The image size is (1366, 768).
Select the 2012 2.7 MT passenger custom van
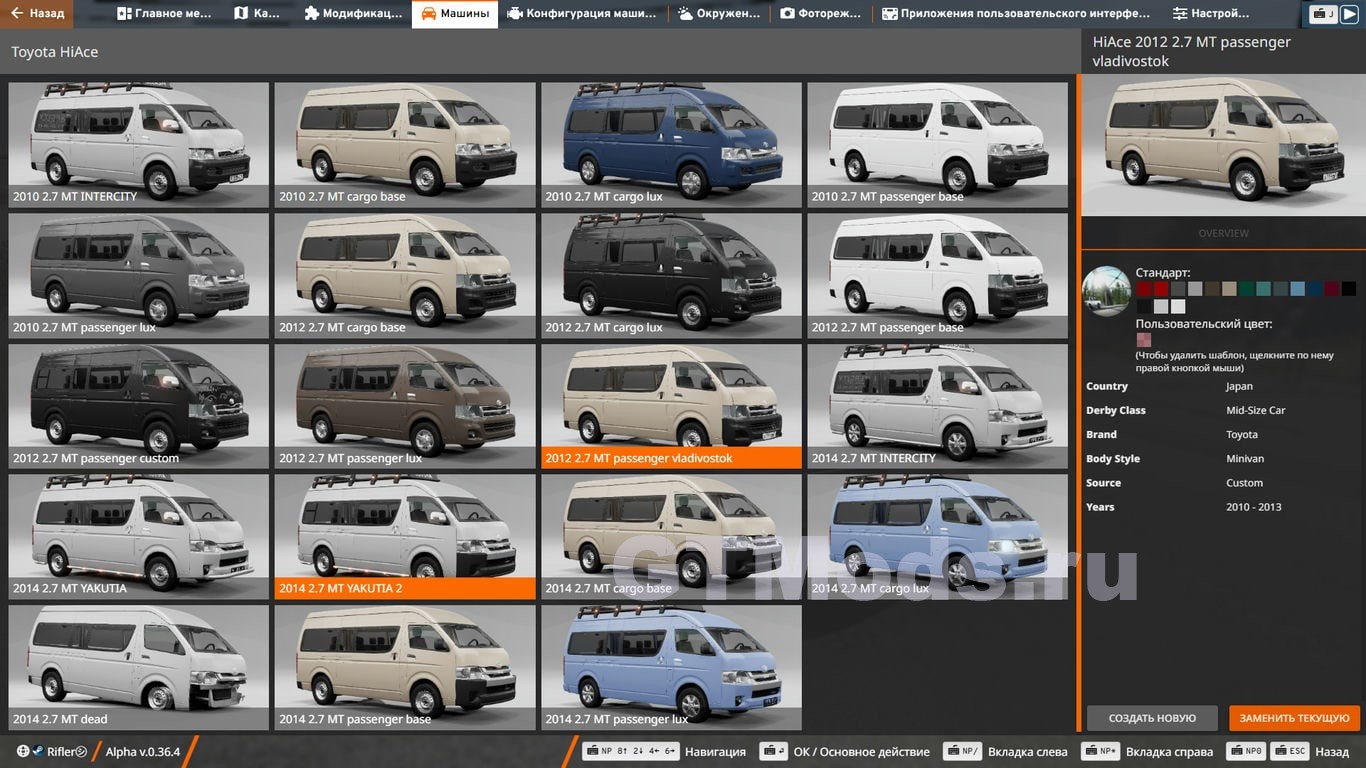(x=139, y=406)
